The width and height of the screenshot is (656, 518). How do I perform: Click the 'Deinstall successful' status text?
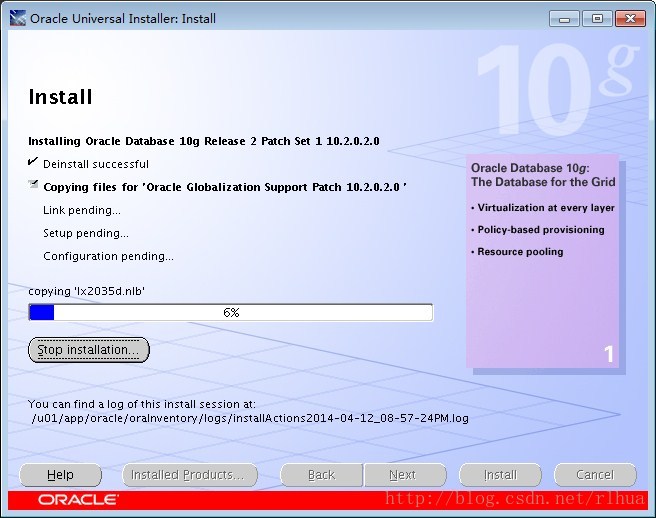coord(96,164)
